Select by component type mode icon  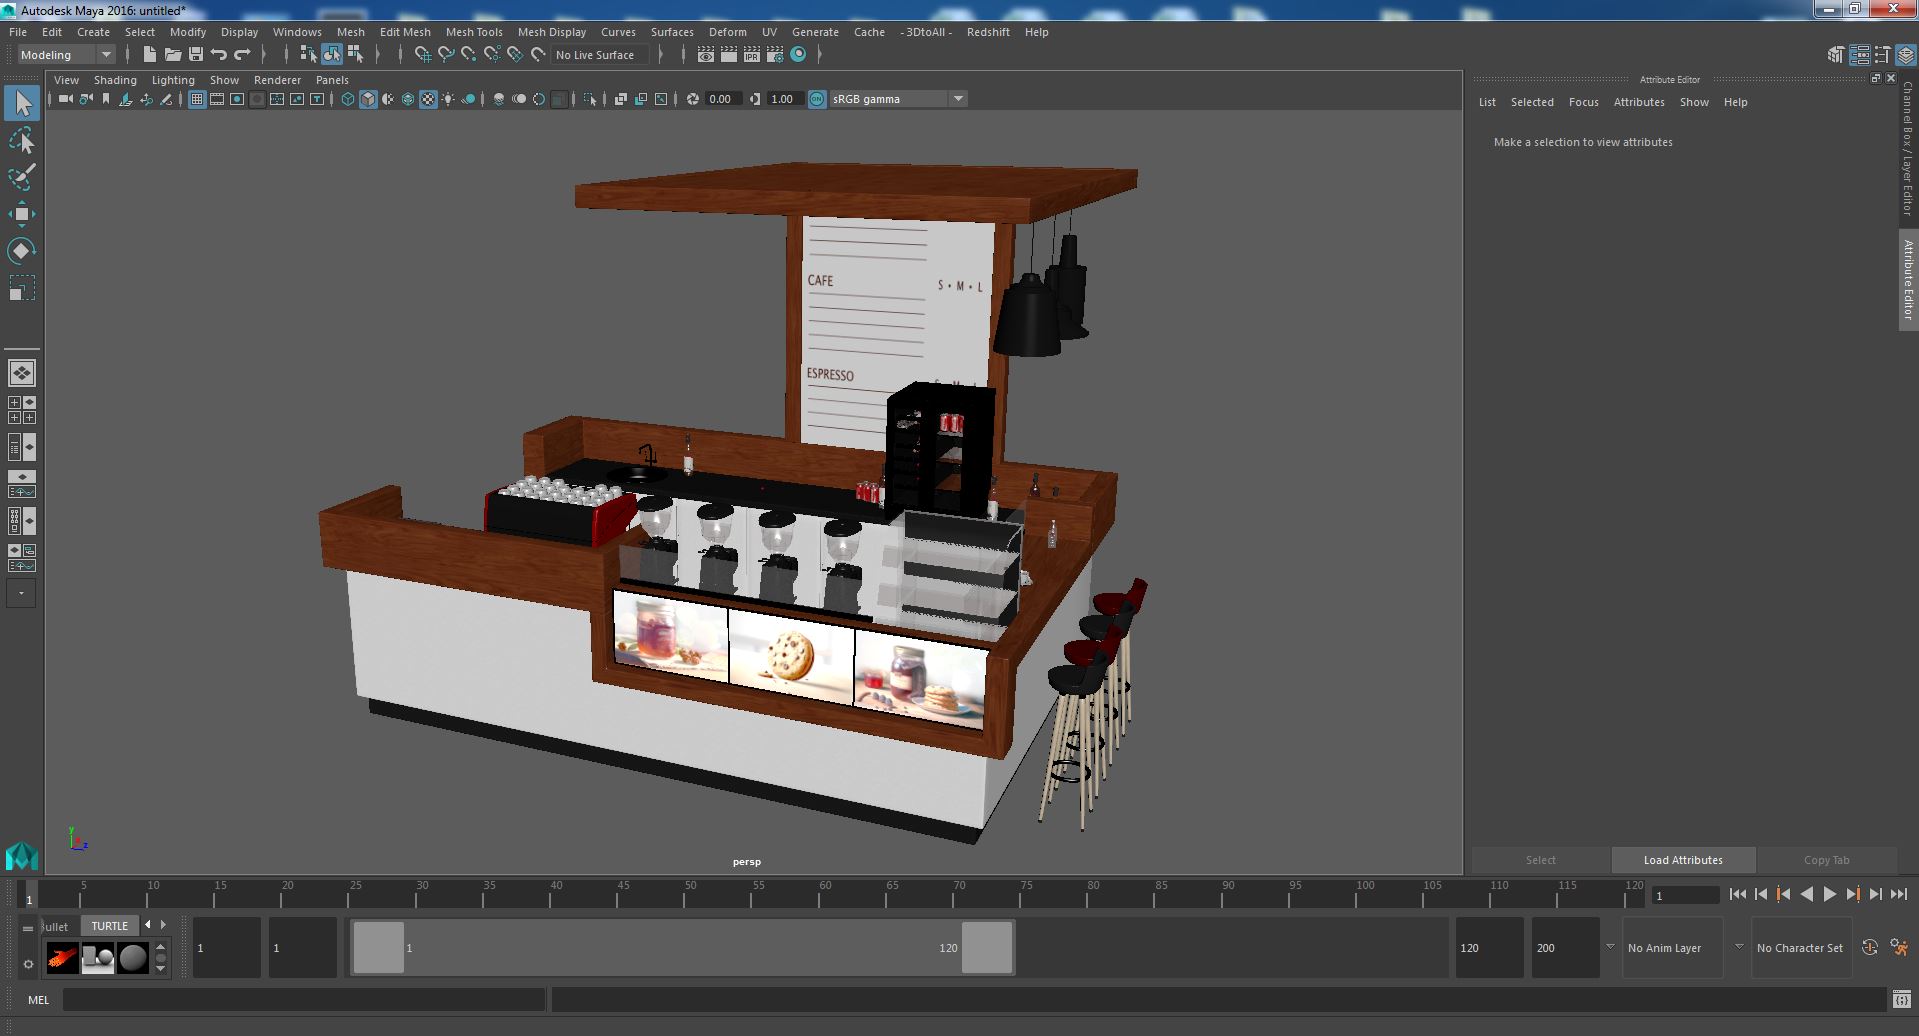355,54
